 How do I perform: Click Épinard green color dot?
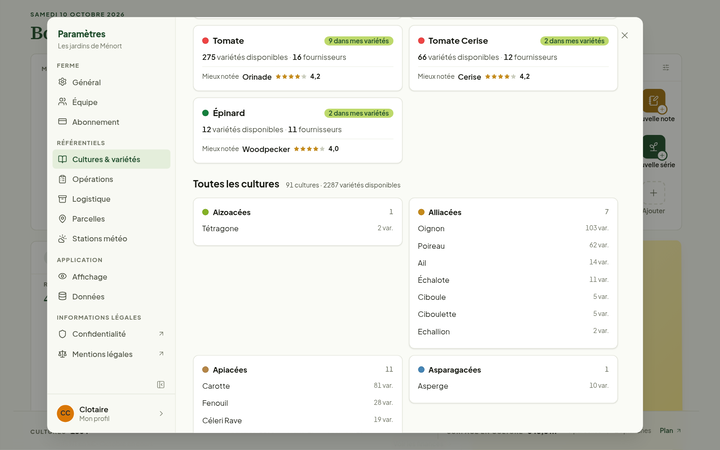205,112
